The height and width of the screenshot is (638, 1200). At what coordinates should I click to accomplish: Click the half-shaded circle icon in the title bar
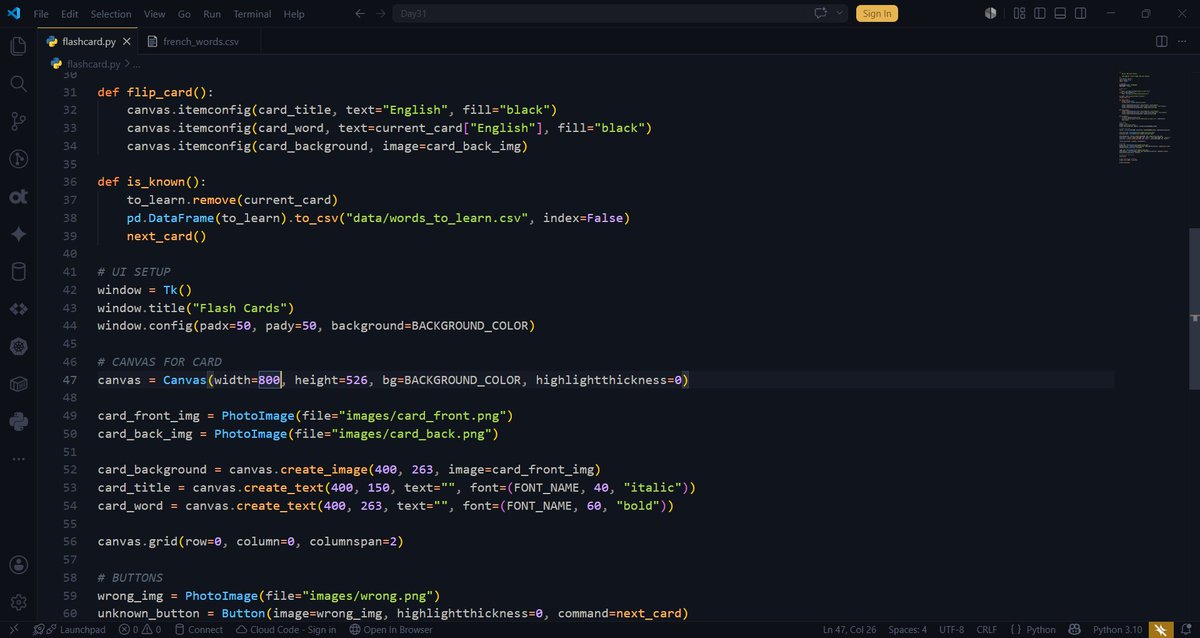pos(990,13)
